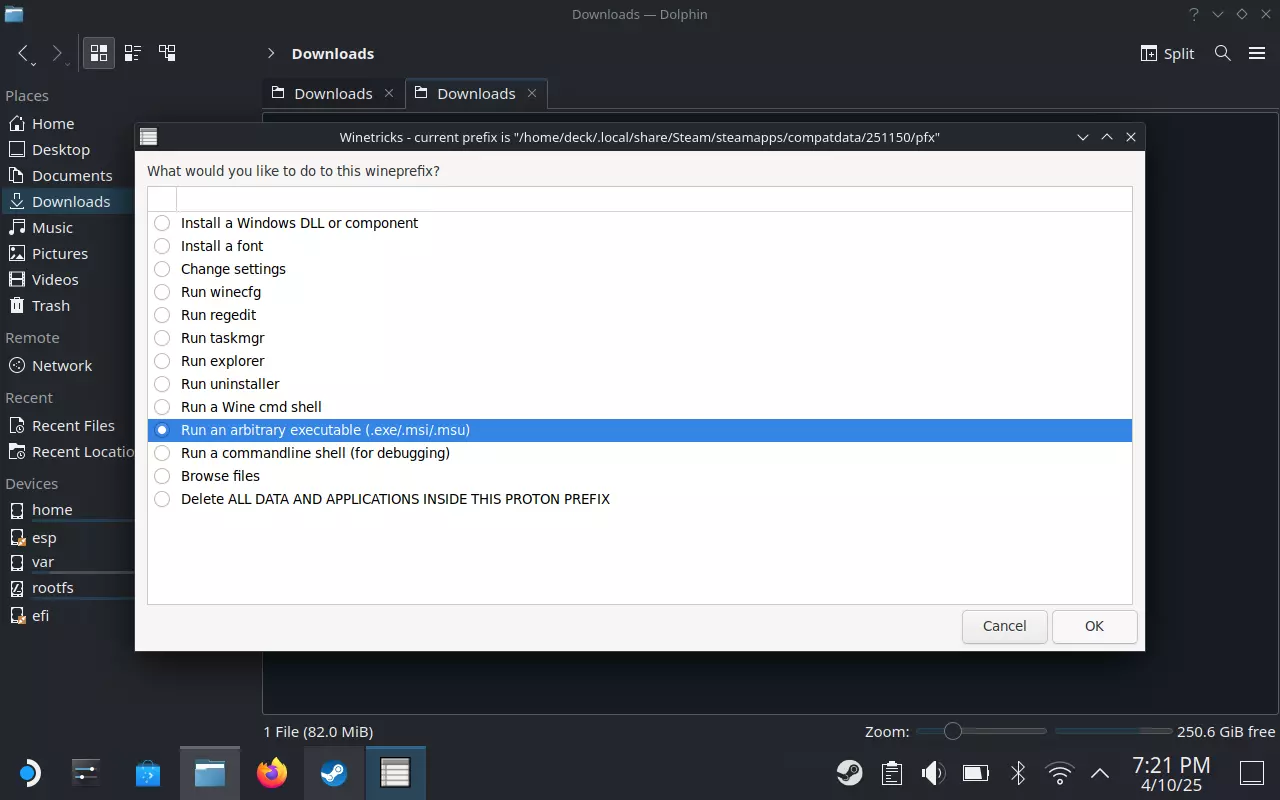Select Install a font option

(640, 246)
